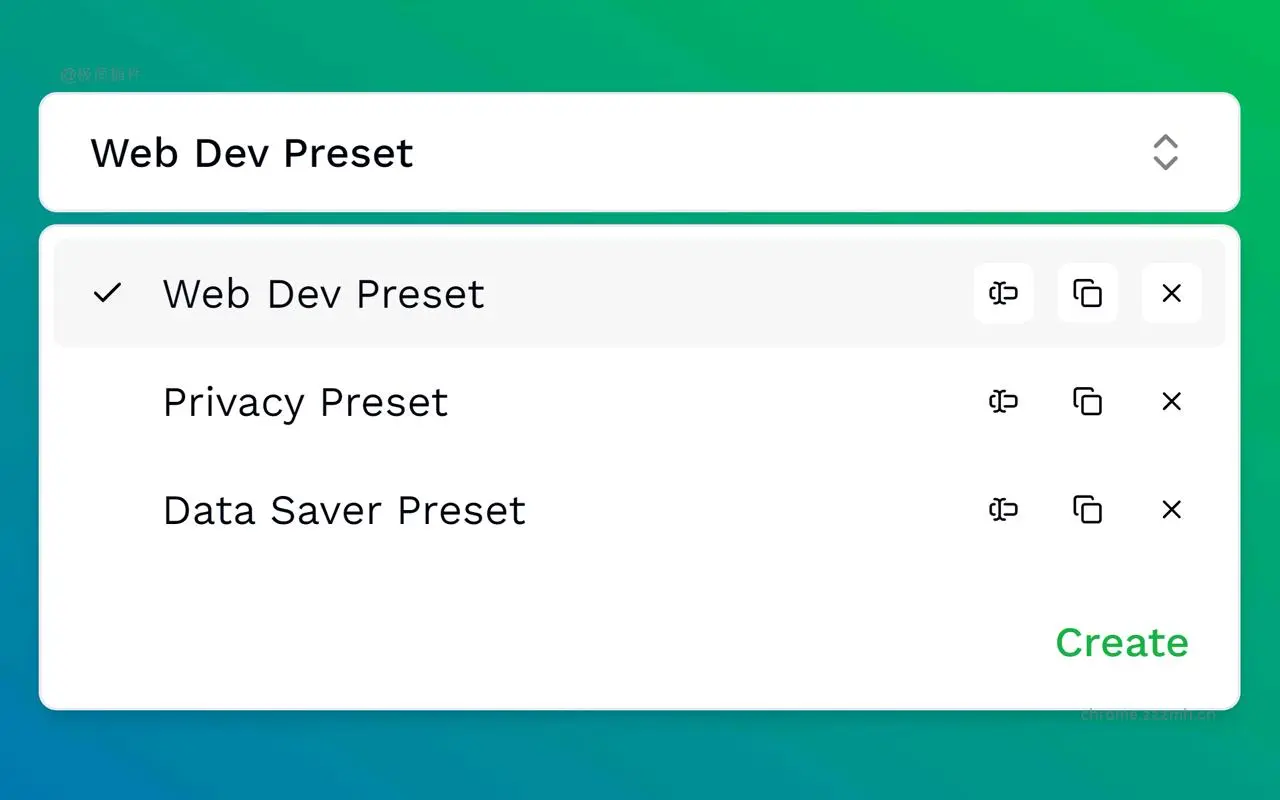Duplicate the Privacy Preset
The width and height of the screenshot is (1280, 800).
(x=1087, y=402)
